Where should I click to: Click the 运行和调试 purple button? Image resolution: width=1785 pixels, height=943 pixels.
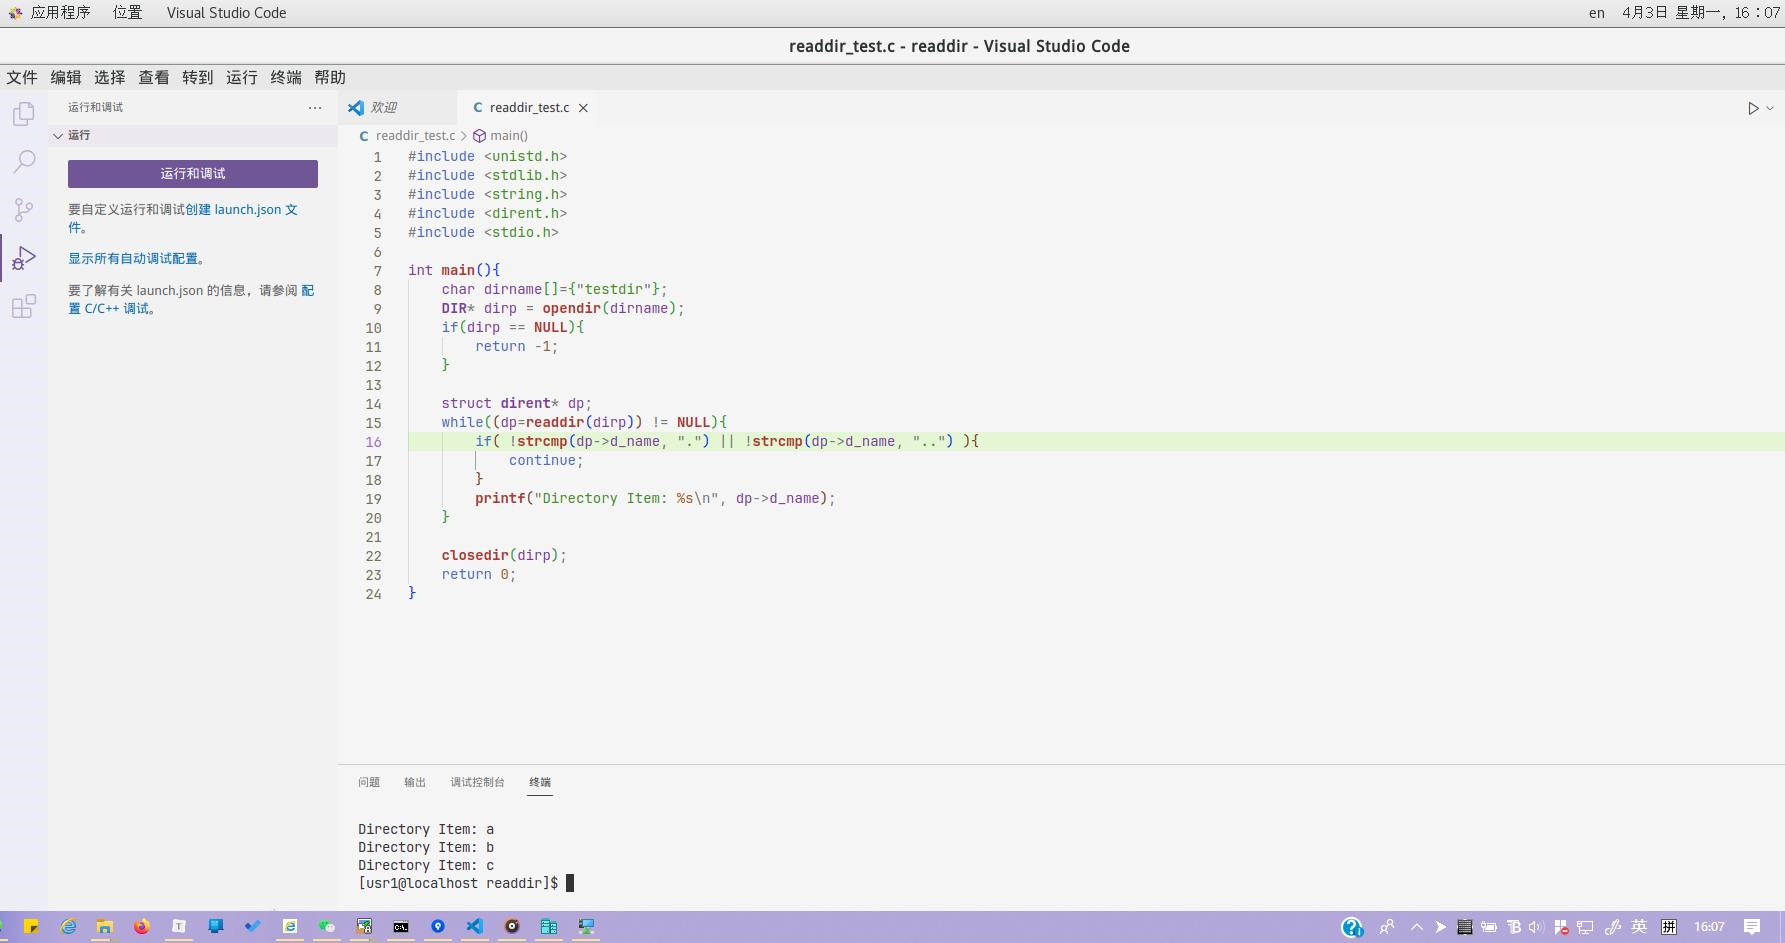(193, 174)
